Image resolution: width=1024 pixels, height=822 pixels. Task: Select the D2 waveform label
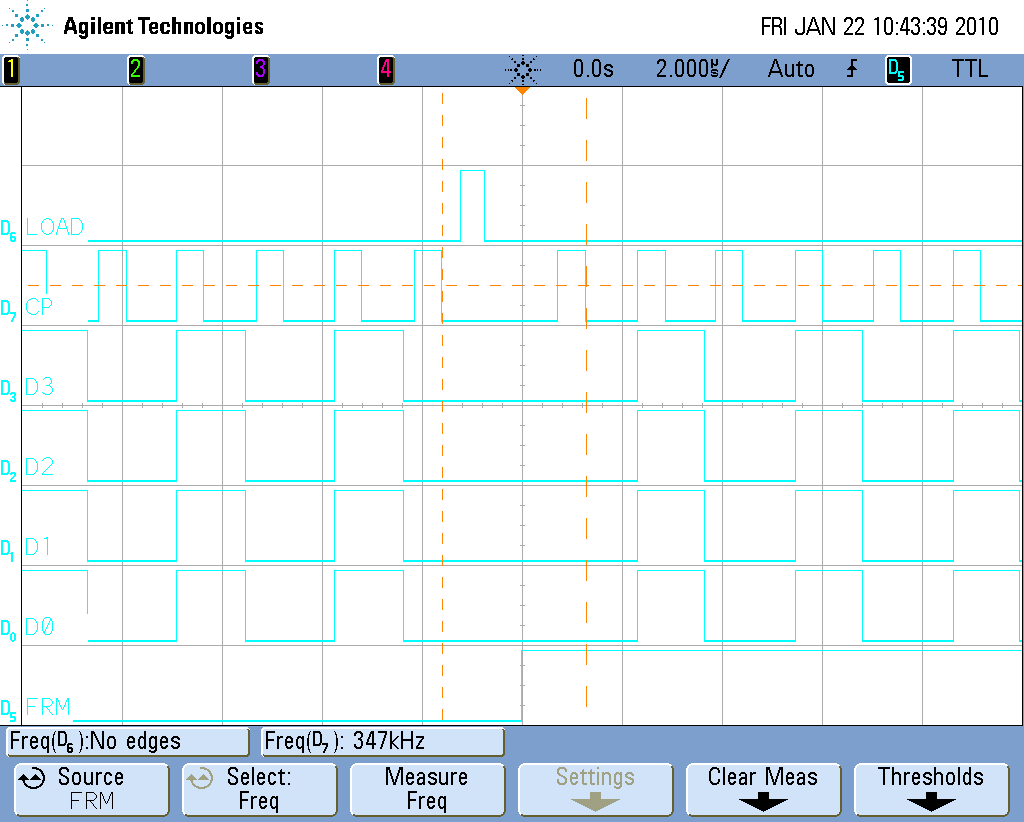pyautogui.click(x=39, y=467)
